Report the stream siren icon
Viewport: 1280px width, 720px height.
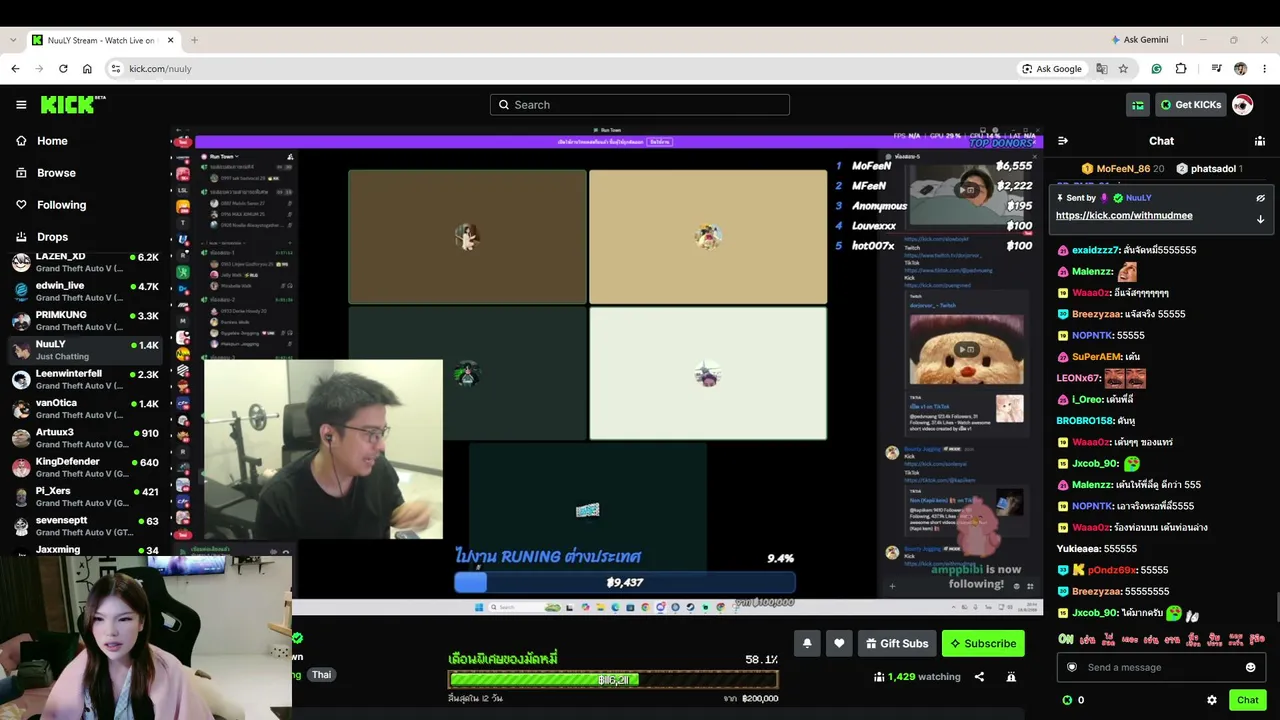point(1011,677)
